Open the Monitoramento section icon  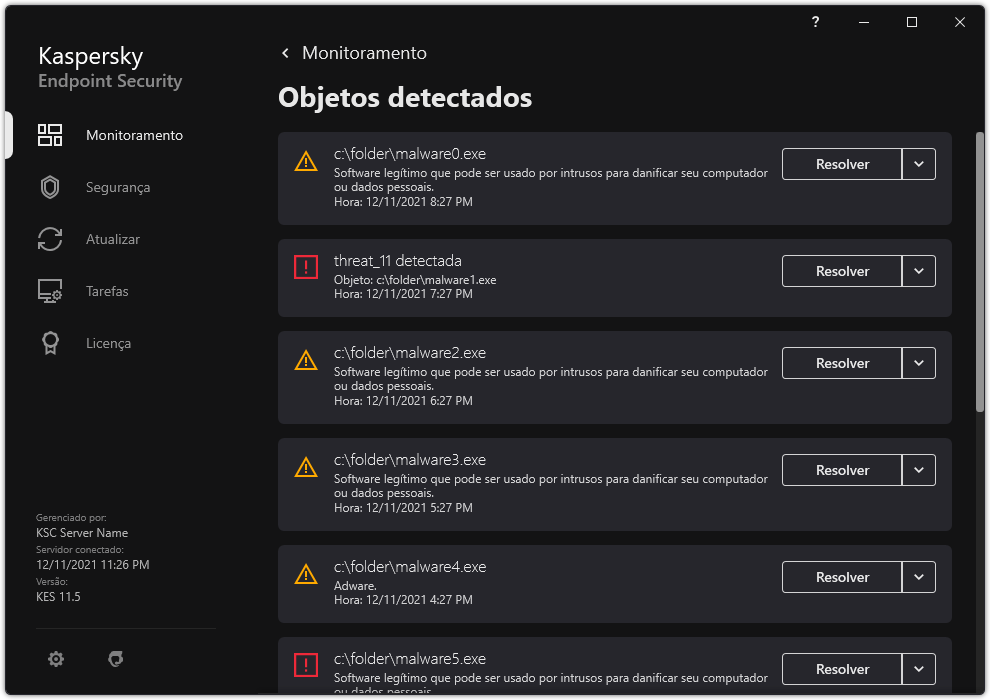[50, 135]
